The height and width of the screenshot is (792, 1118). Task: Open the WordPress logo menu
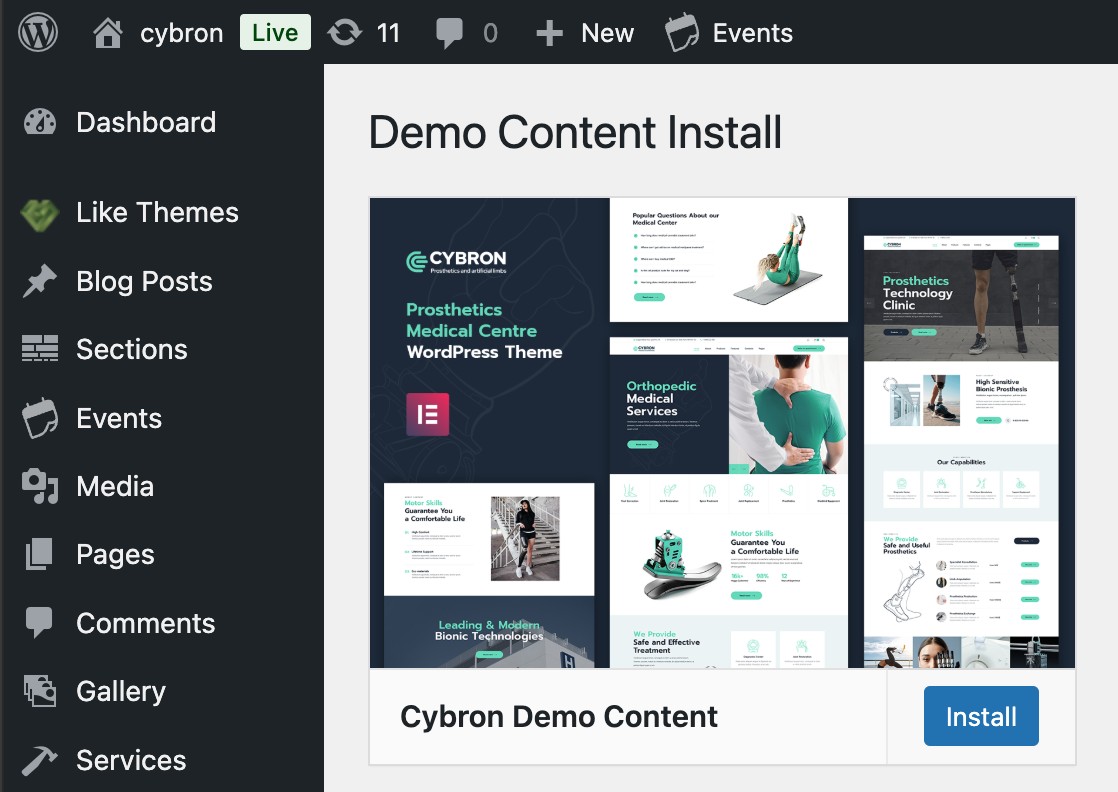tap(38, 33)
